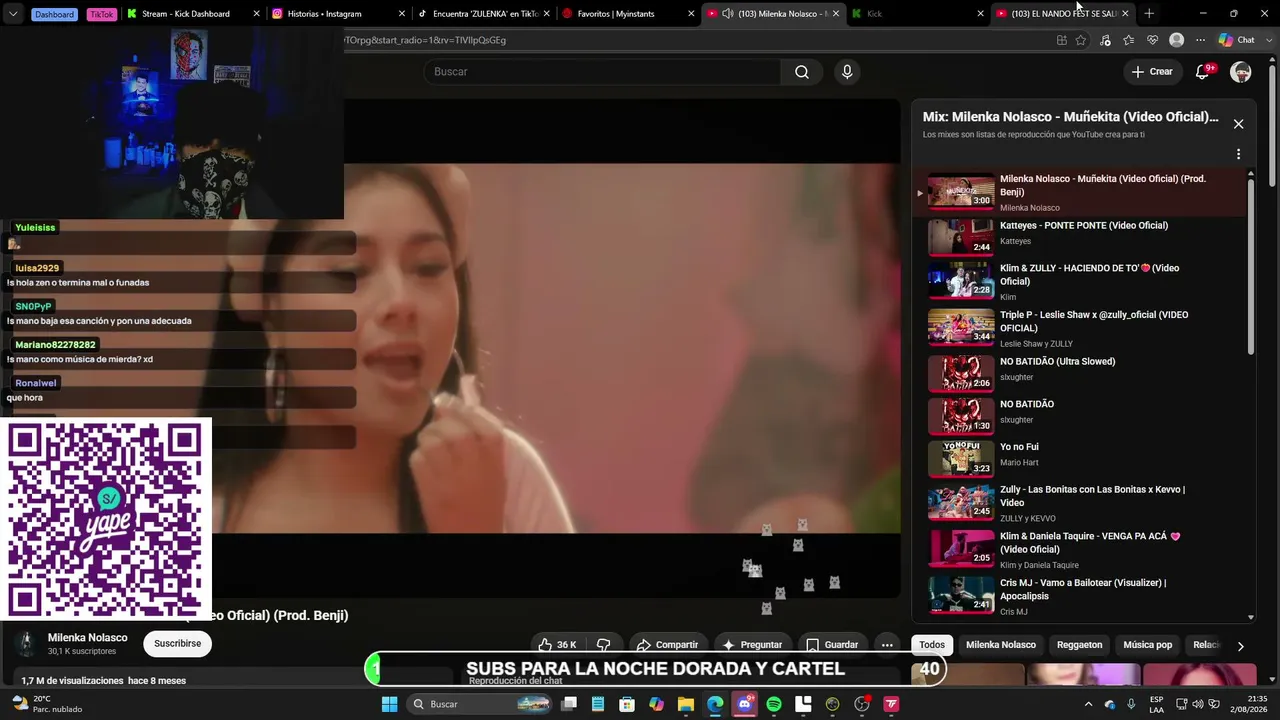Open File Explorer from the taskbar
1280x720 pixels.
[686, 704]
